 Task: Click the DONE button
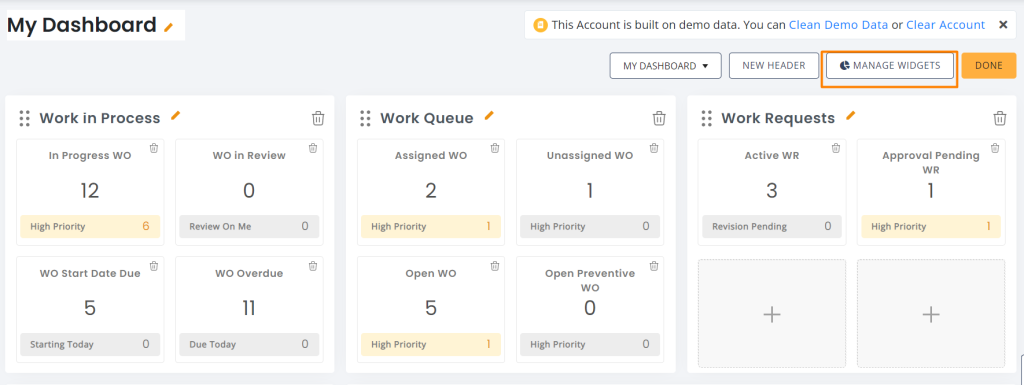click(989, 66)
